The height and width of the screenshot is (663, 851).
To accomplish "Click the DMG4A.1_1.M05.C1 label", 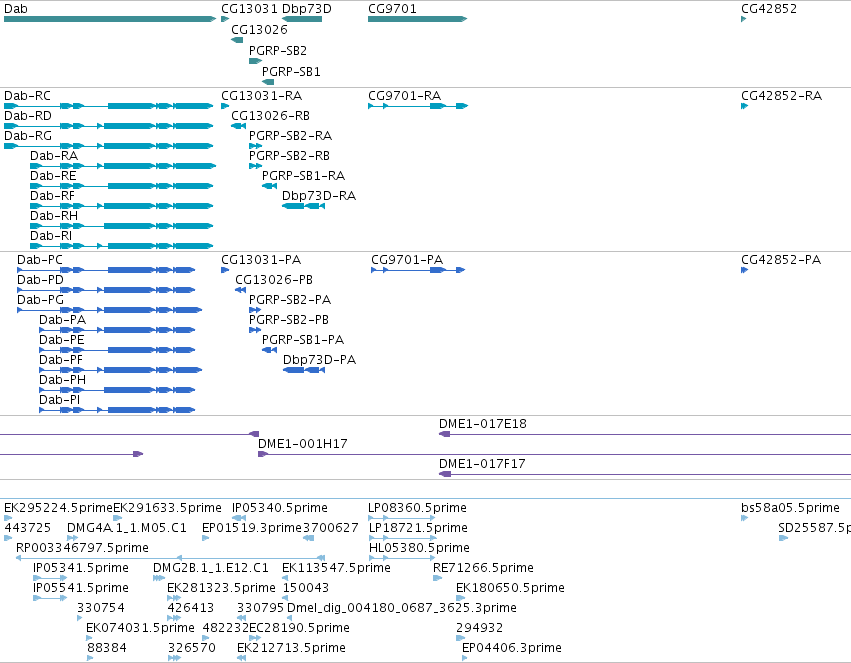I will click(x=126, y=528).
